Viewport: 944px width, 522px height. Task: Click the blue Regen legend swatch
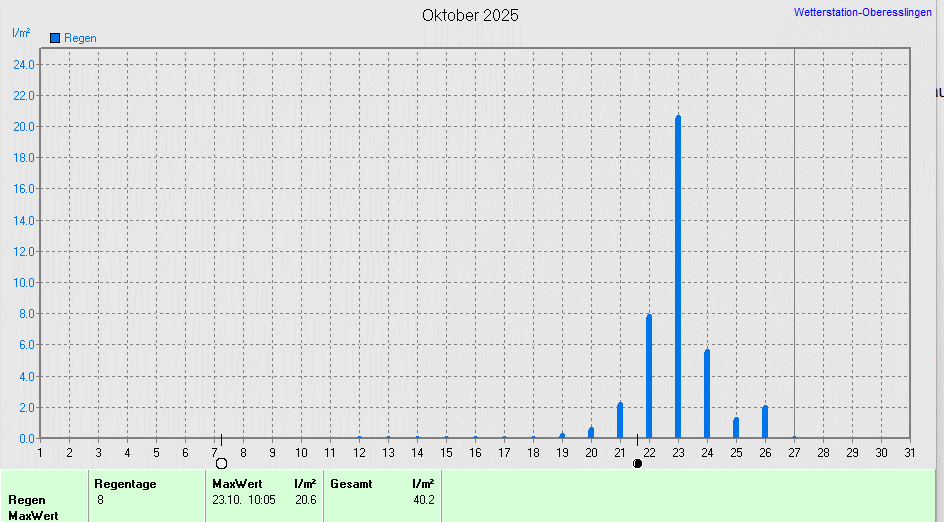tap(55, 37)
